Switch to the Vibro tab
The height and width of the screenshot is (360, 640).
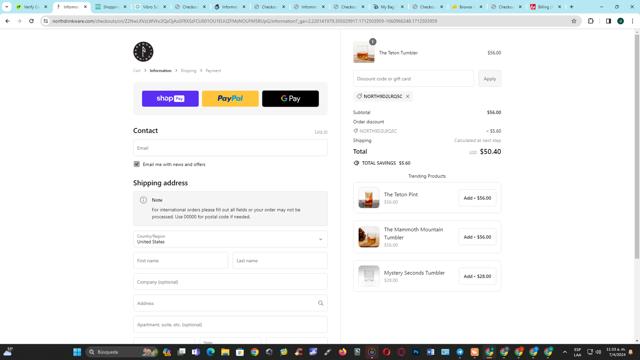150,7
